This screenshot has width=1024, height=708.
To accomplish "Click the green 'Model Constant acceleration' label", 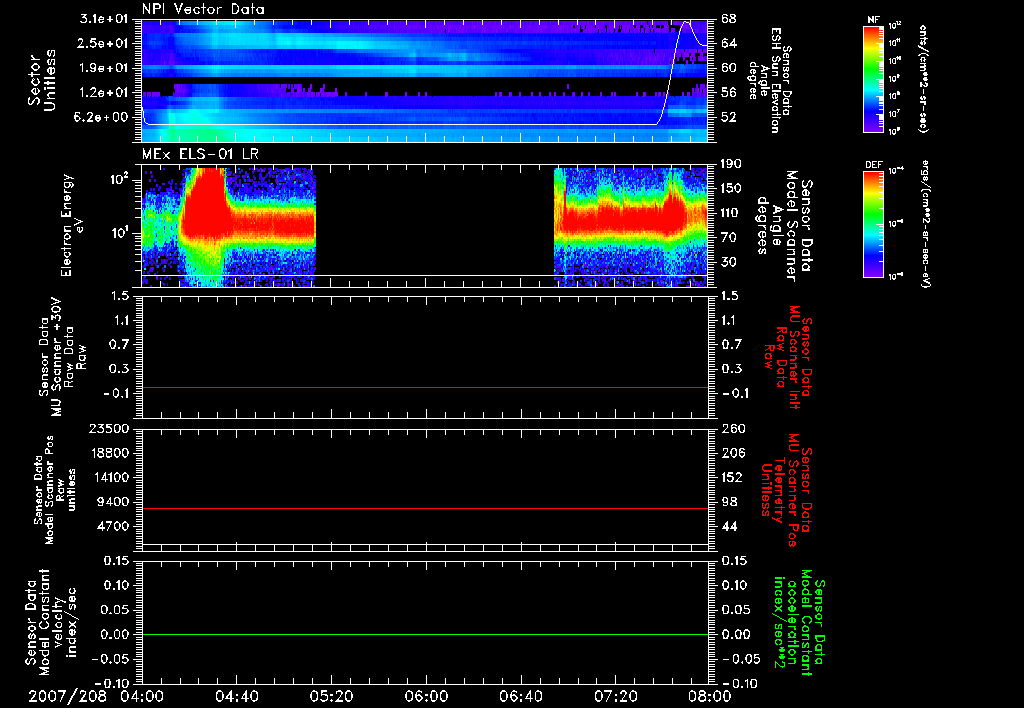I will click(x=799, y=622).
